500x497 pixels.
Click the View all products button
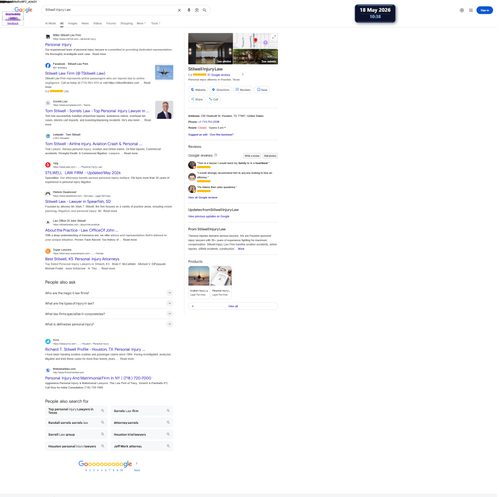[234, 307]
